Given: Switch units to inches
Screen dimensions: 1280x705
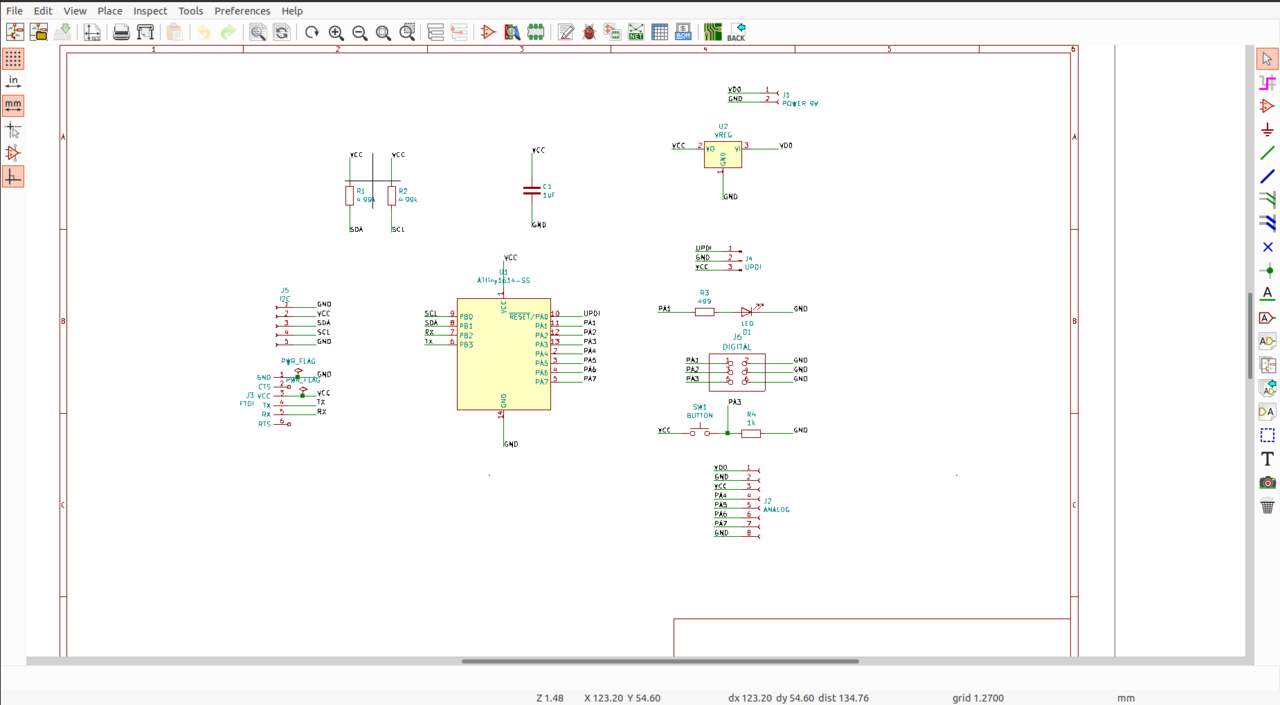Looking at the screenshot, I should pyautogui.click(x=13, y=82).
